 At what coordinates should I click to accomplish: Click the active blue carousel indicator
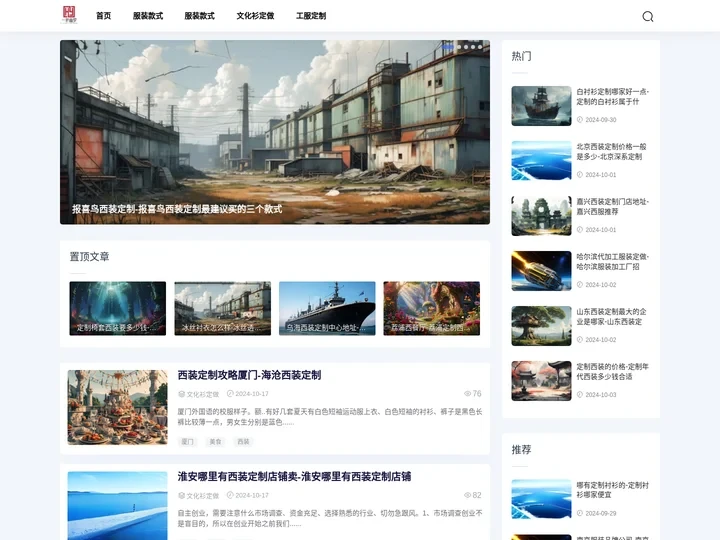point(448,46)
